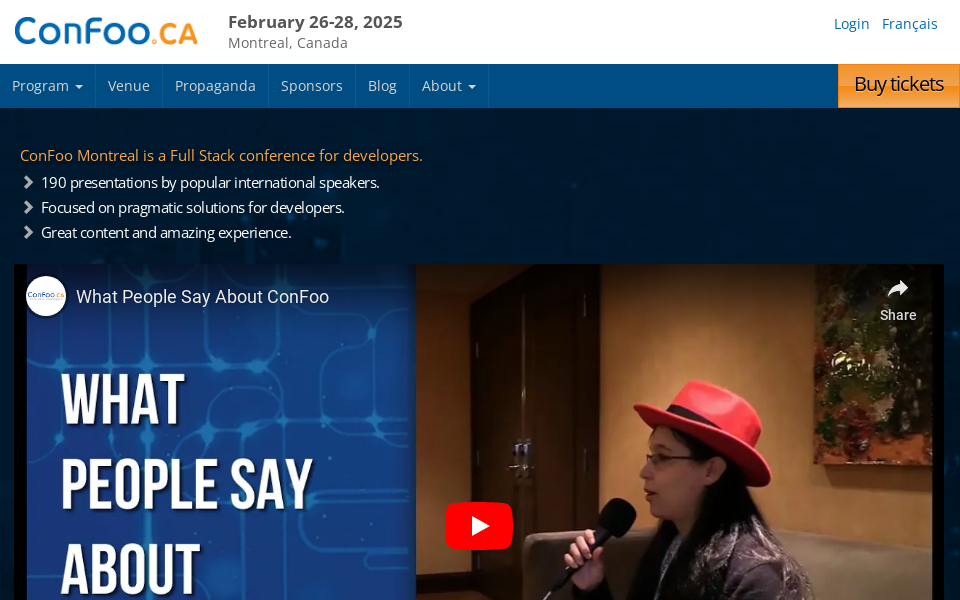960x600 pixels.
Task: Click the 'ConFoo Montreal is a Full Stack conference' text
Action: tap(222, 155)
